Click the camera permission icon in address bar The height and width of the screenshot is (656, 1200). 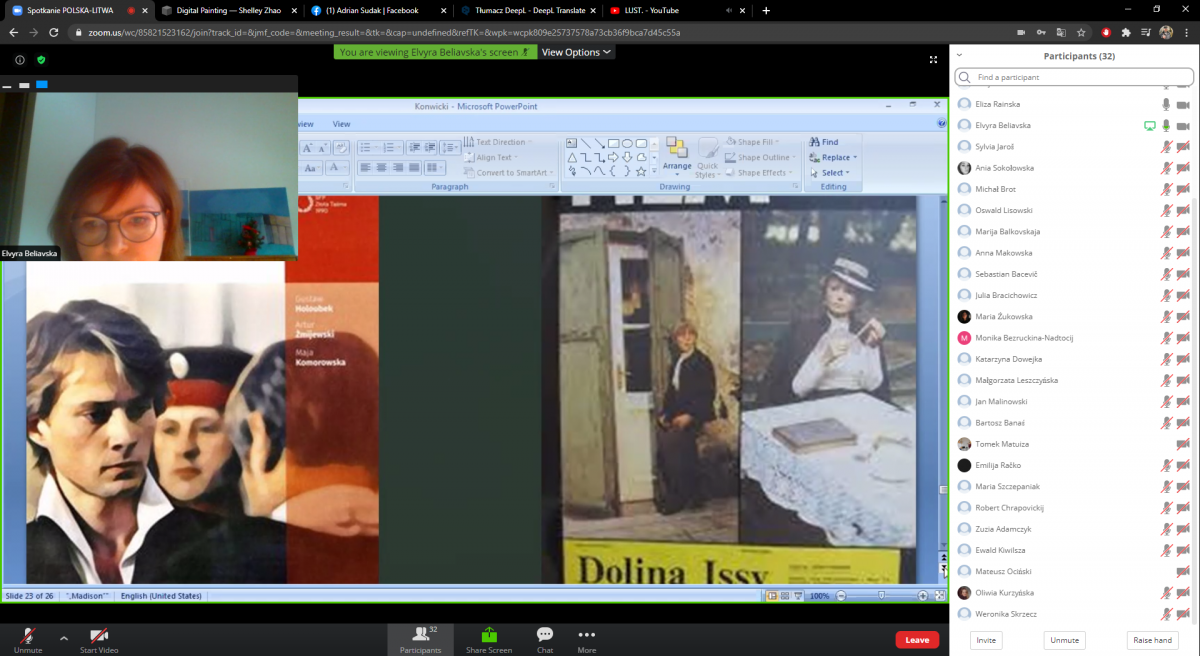pos(1020,32)
